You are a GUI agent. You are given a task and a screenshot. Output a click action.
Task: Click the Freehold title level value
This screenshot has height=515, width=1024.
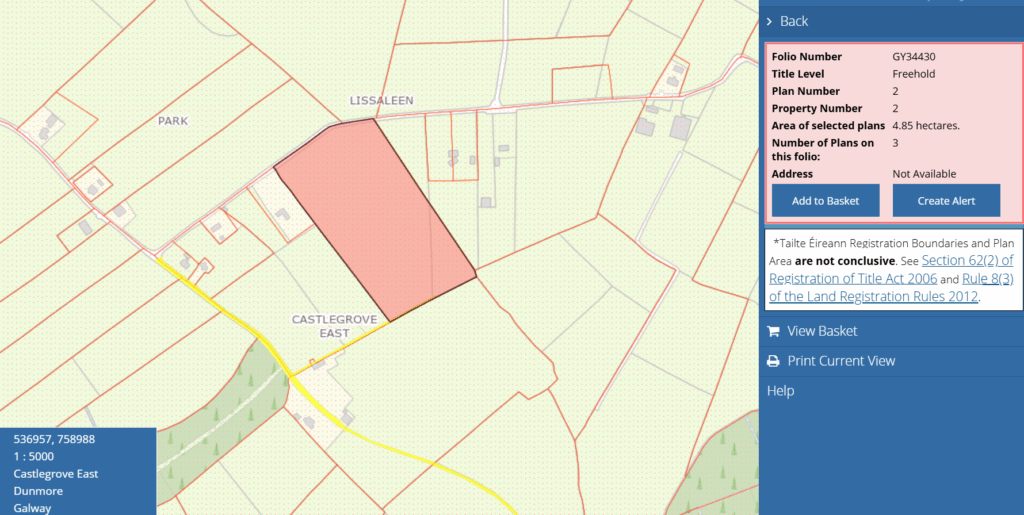pos(914,74)
